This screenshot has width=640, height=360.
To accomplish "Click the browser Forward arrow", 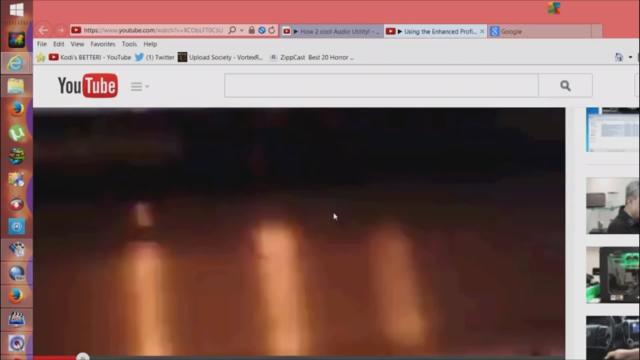I will [60, 30].
